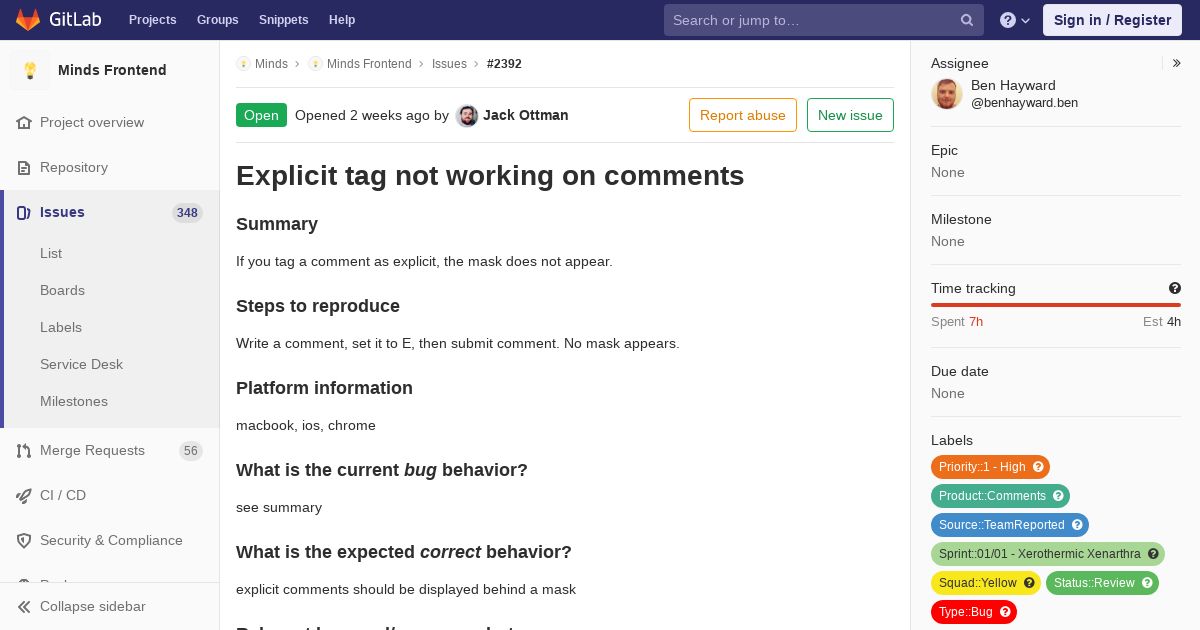Click the Issues sidebar icon
The width and height of the screenshot is (1200, 630).
[24, 212]
